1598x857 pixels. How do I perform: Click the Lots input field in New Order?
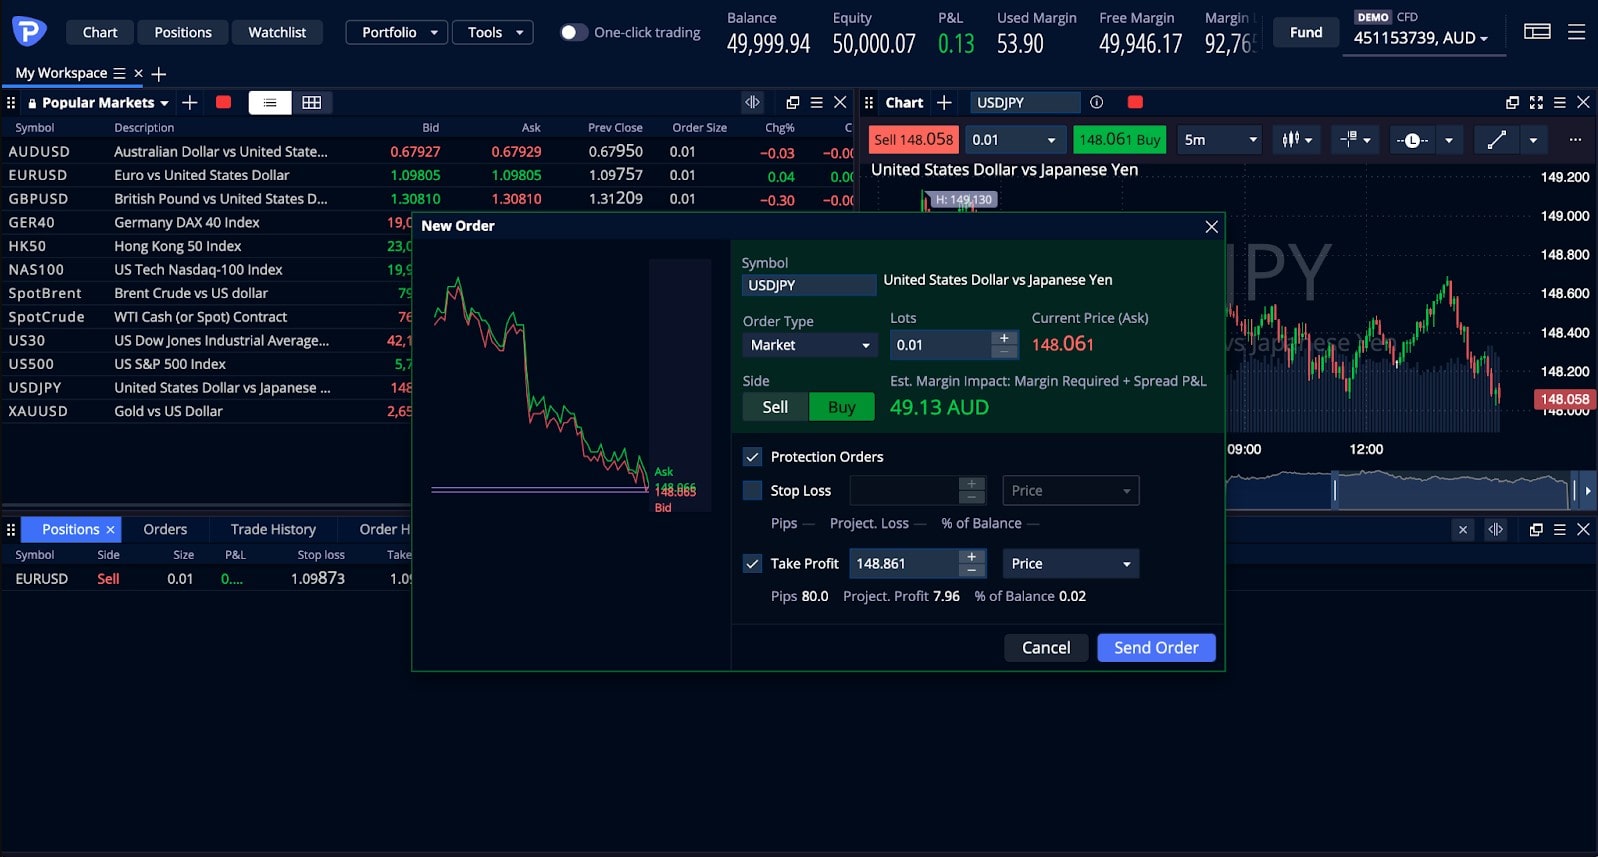pyautogui.click(x=940, y=345)
